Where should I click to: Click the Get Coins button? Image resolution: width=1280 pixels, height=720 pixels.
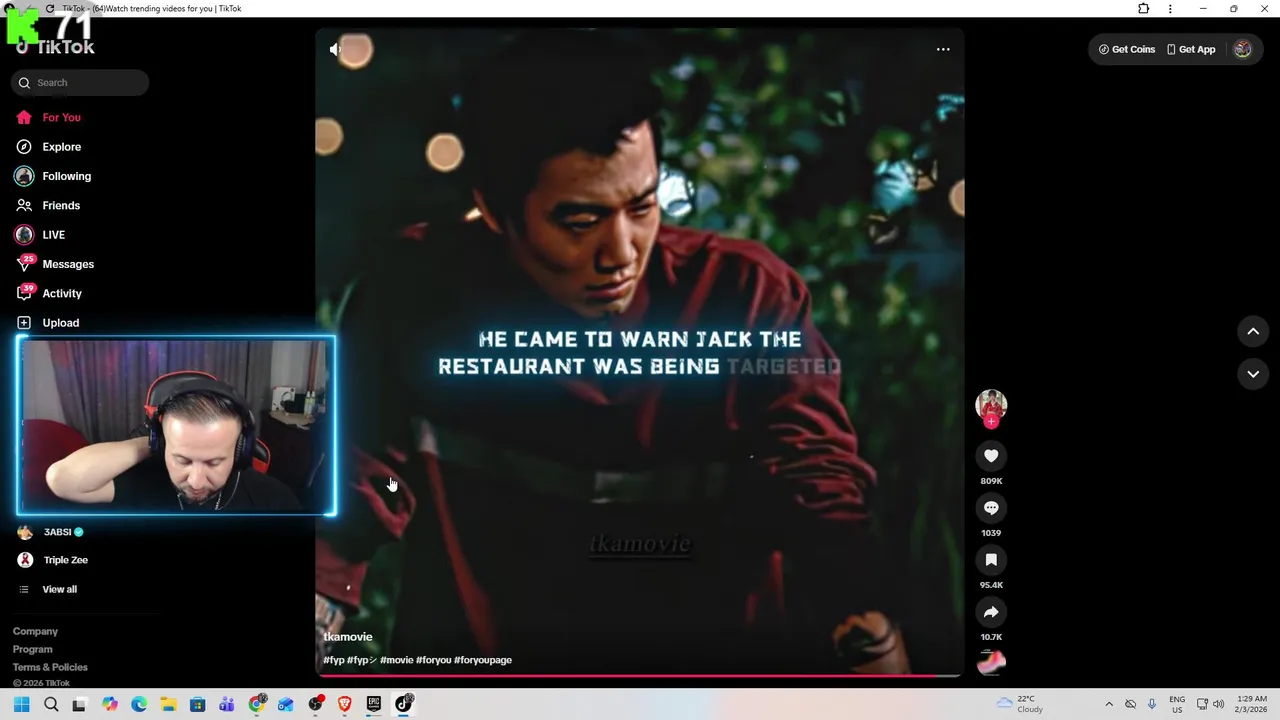point(1127,49)
